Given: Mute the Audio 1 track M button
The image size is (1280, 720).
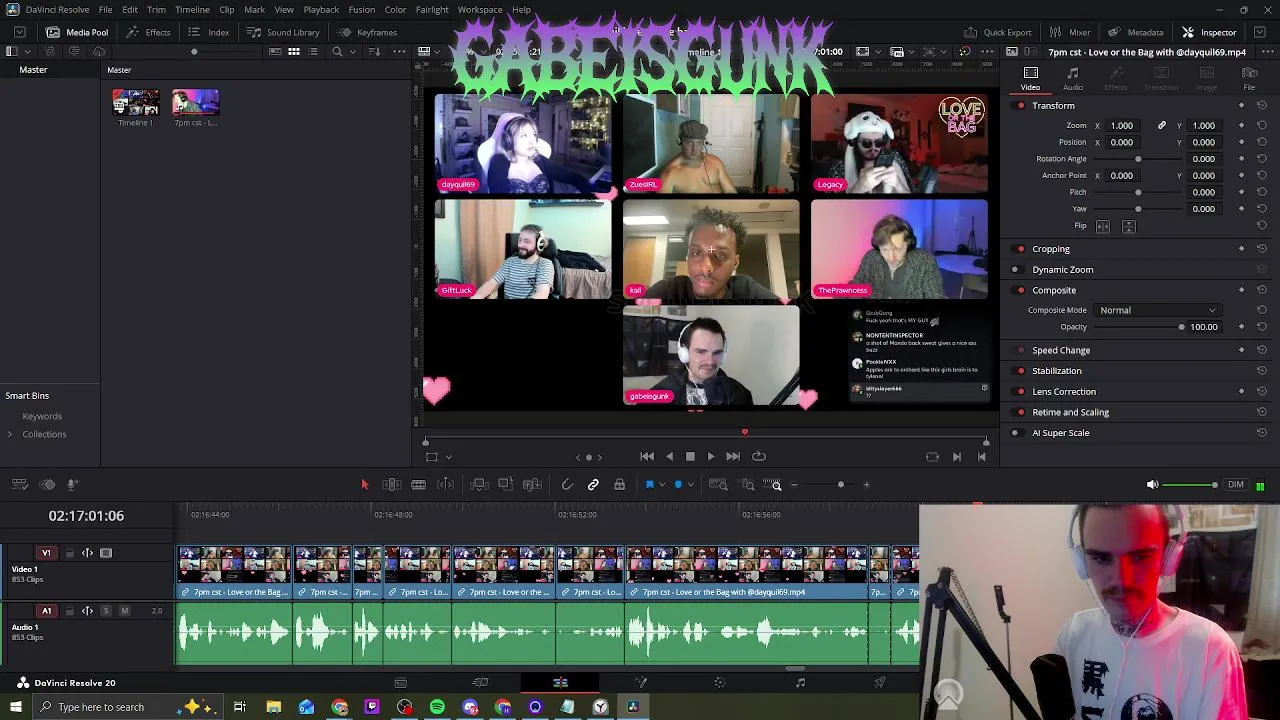Looking at the screenshot, I should [x=124, y=611].
